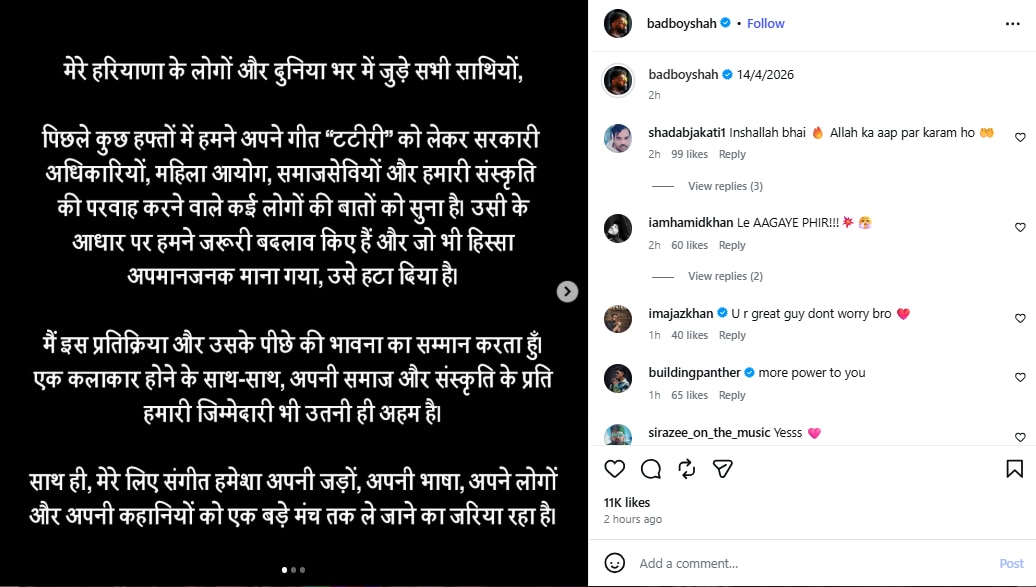Share post with paper plane icon
This screenshot has height=587, width=1036.
(723, 469)
